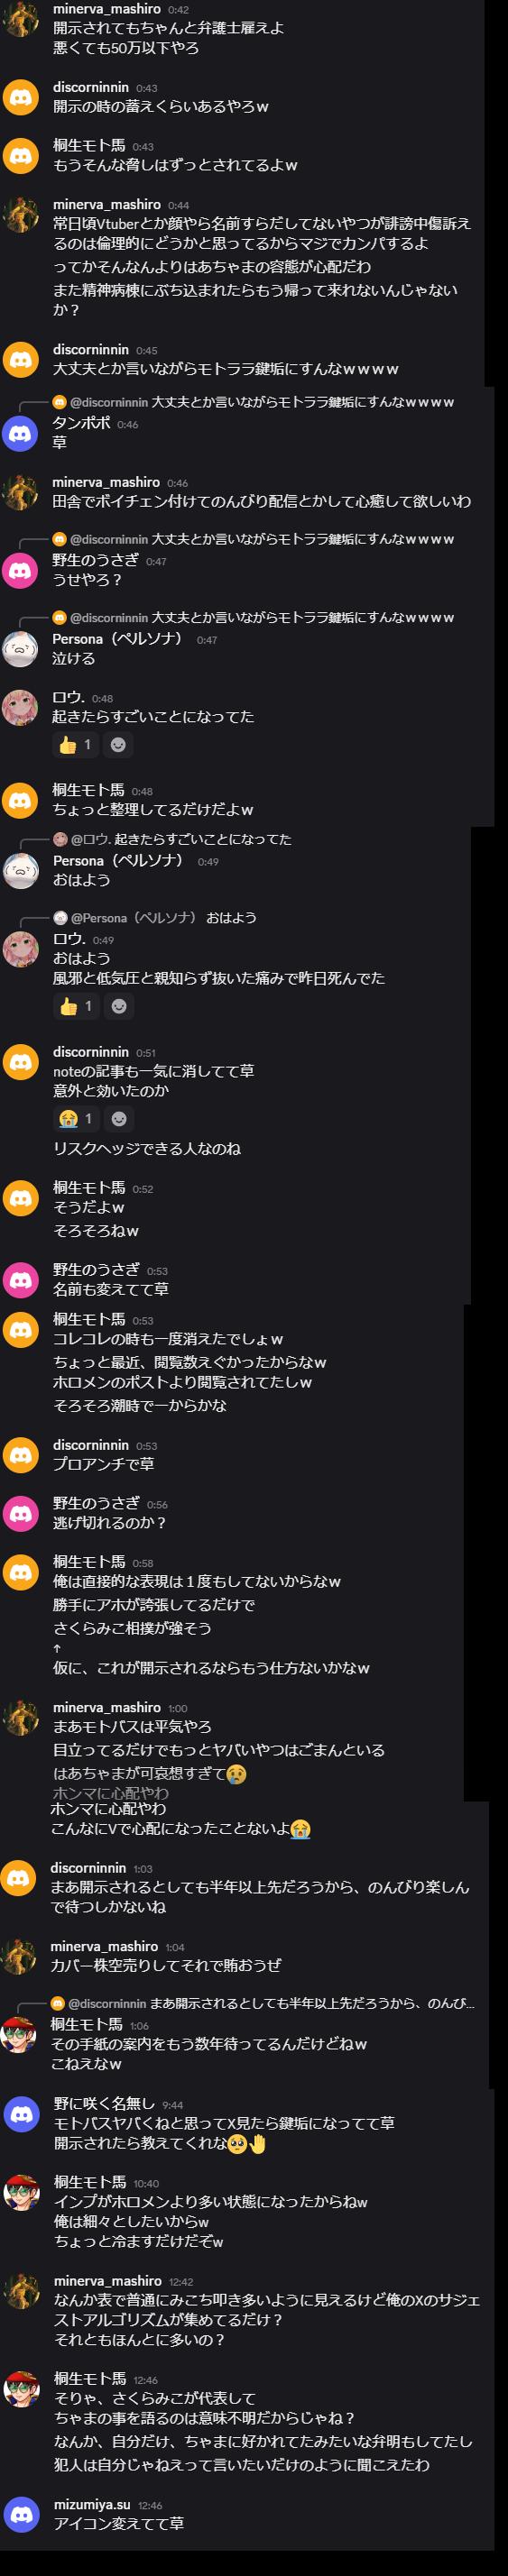Open minerva_mashiro's avatar at 0:42 message
Screen dimensions: 508x2576
(20, 19)
